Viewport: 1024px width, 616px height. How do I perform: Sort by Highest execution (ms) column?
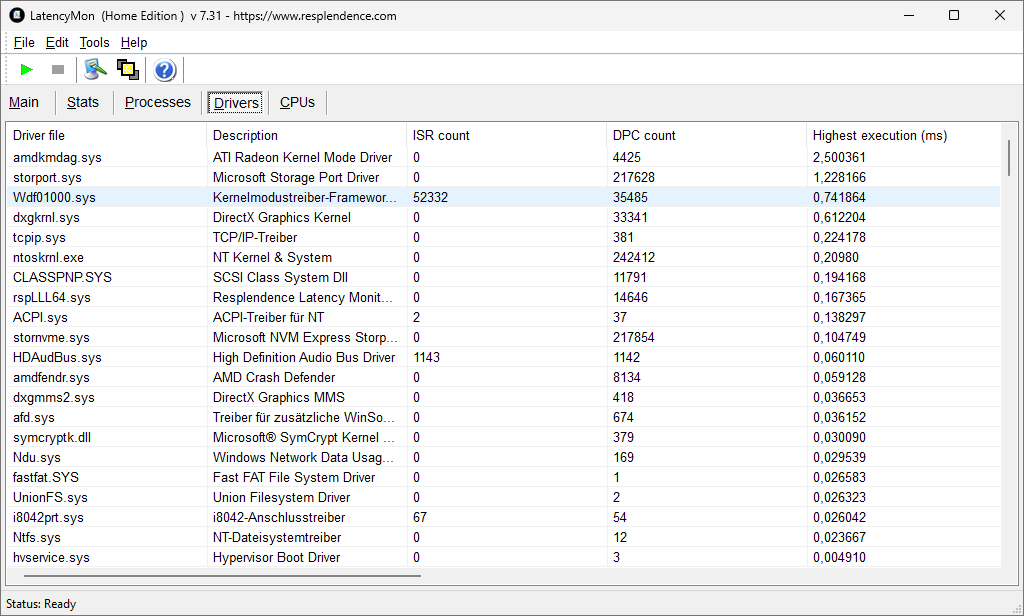pyautogui.click(x=880, y=135)
